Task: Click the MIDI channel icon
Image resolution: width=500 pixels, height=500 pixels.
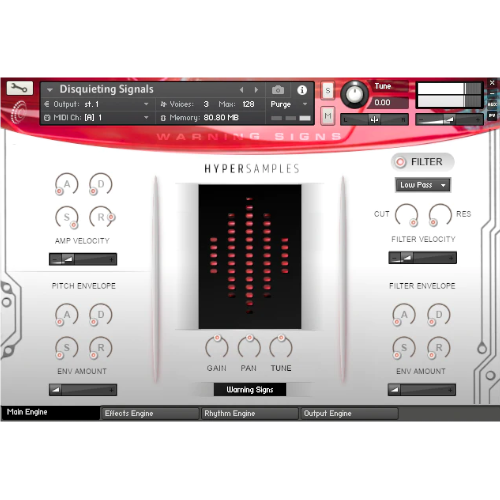Action: click(47, 118)
